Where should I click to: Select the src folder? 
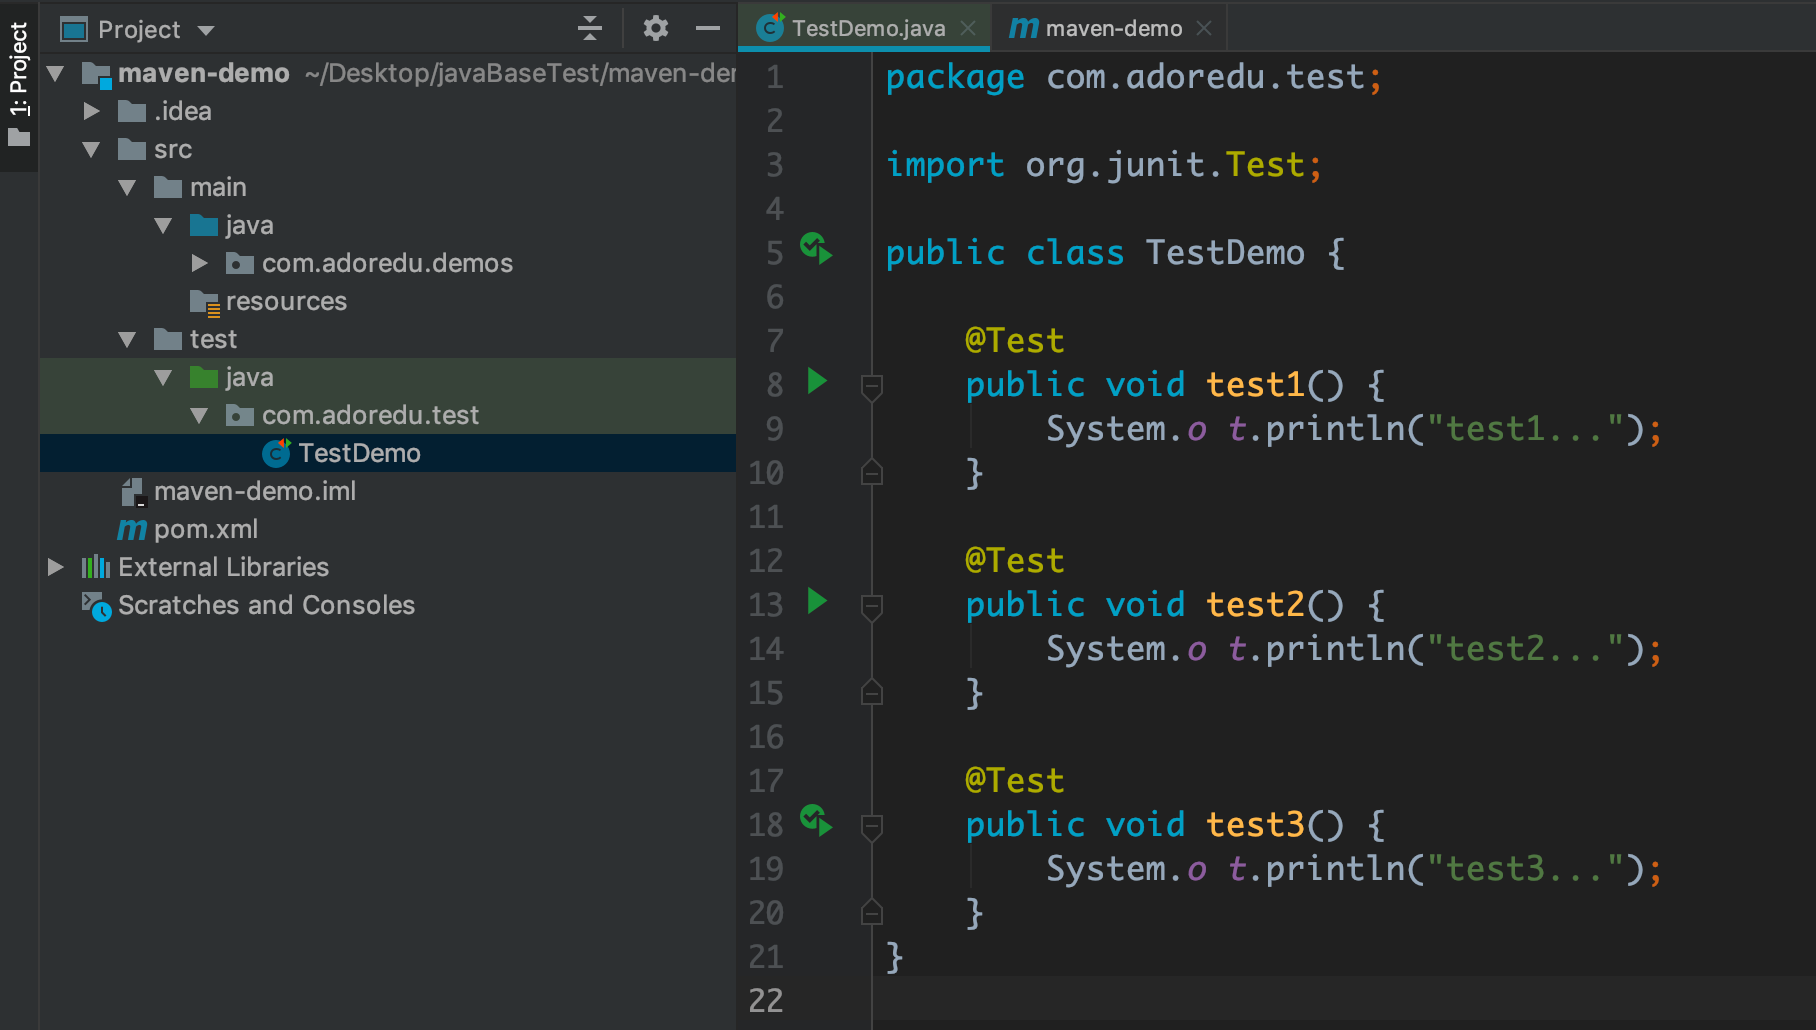[x=388, y=149]
